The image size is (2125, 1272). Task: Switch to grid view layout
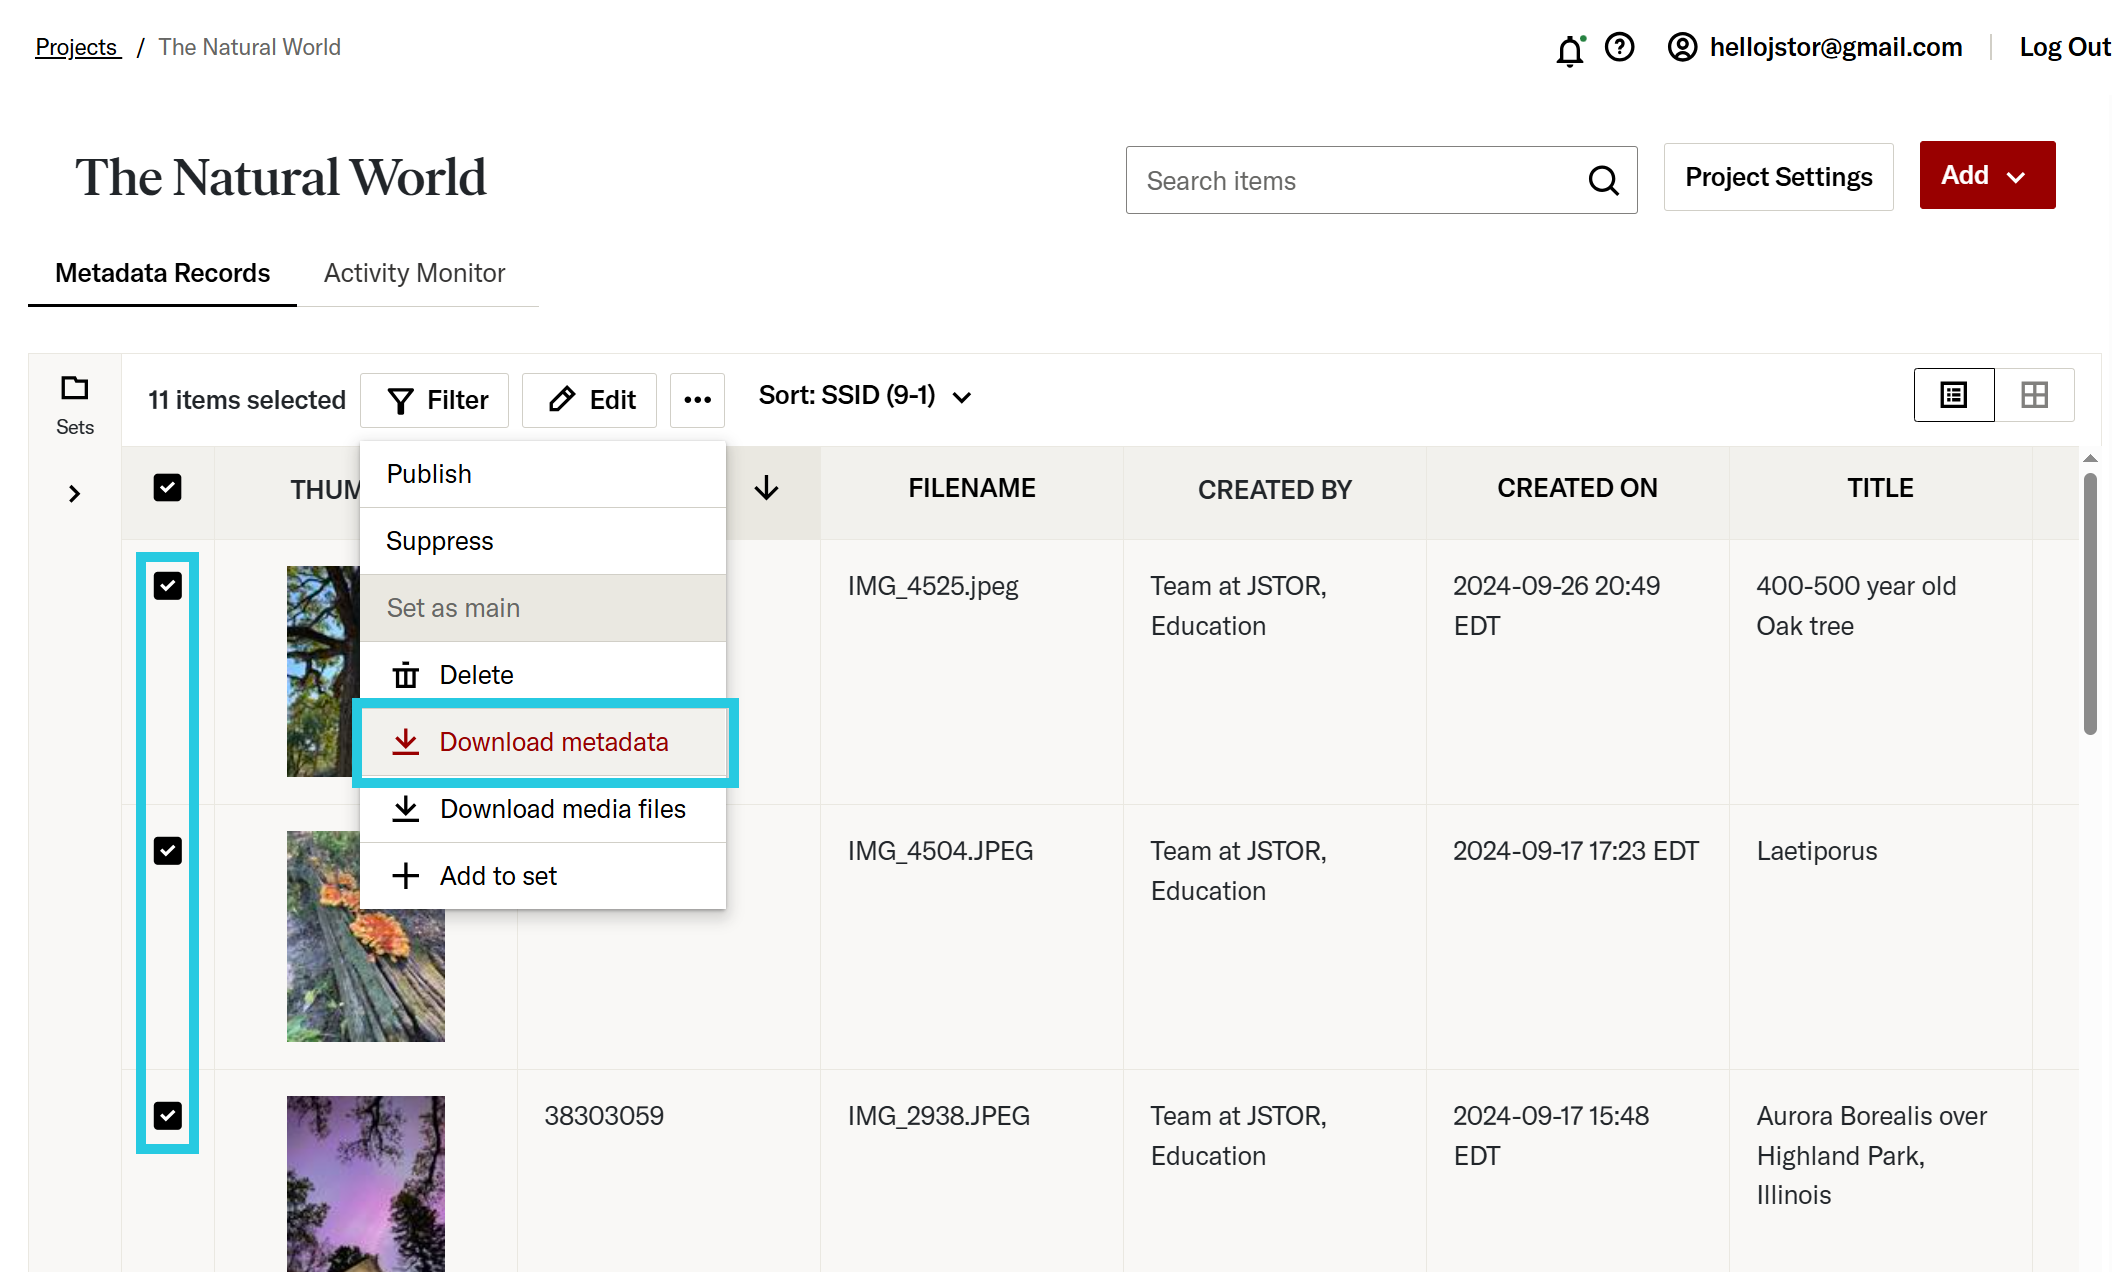coord(2034,395)
